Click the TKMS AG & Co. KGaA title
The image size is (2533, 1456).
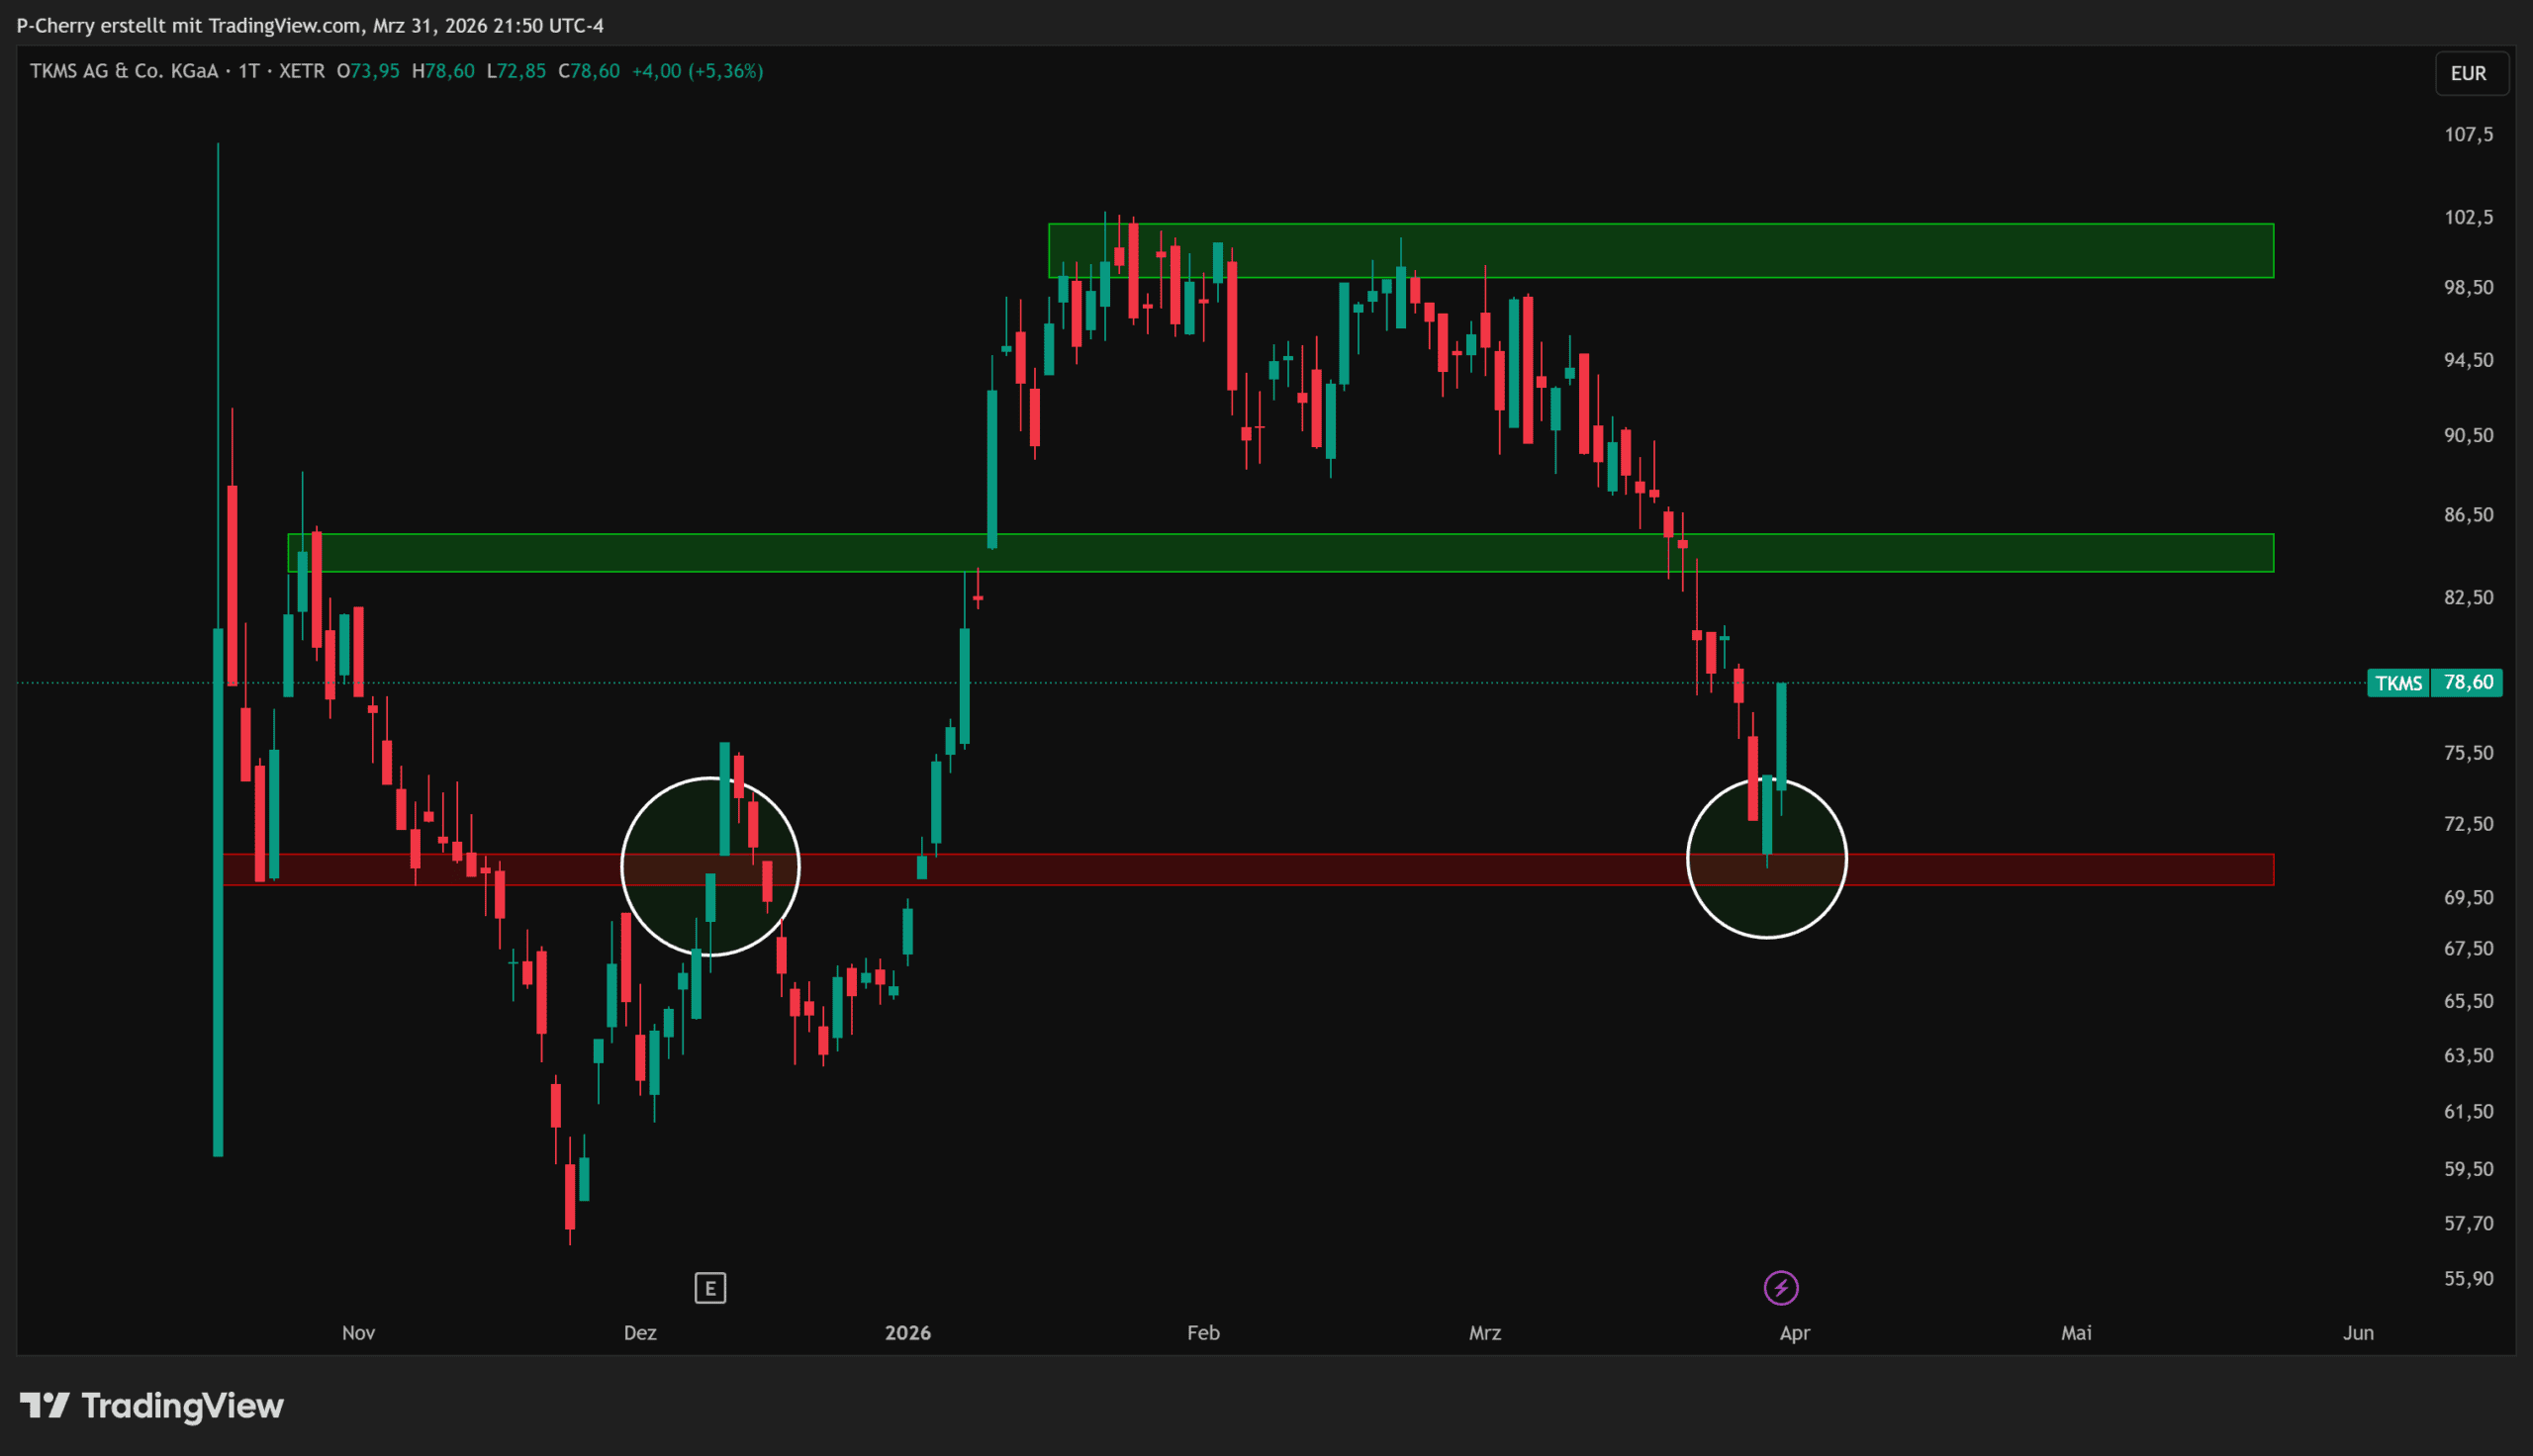(124, 71)
